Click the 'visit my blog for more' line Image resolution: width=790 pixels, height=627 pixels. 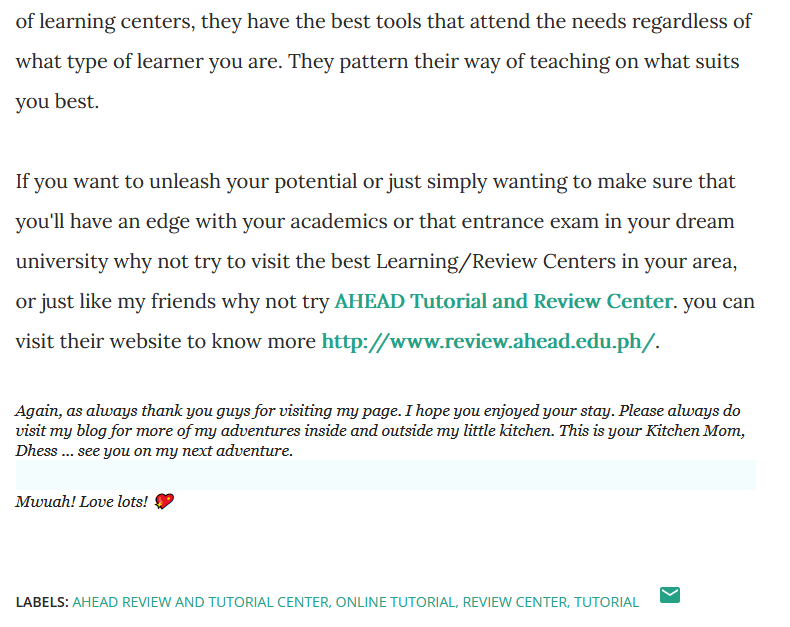[380, 431]
